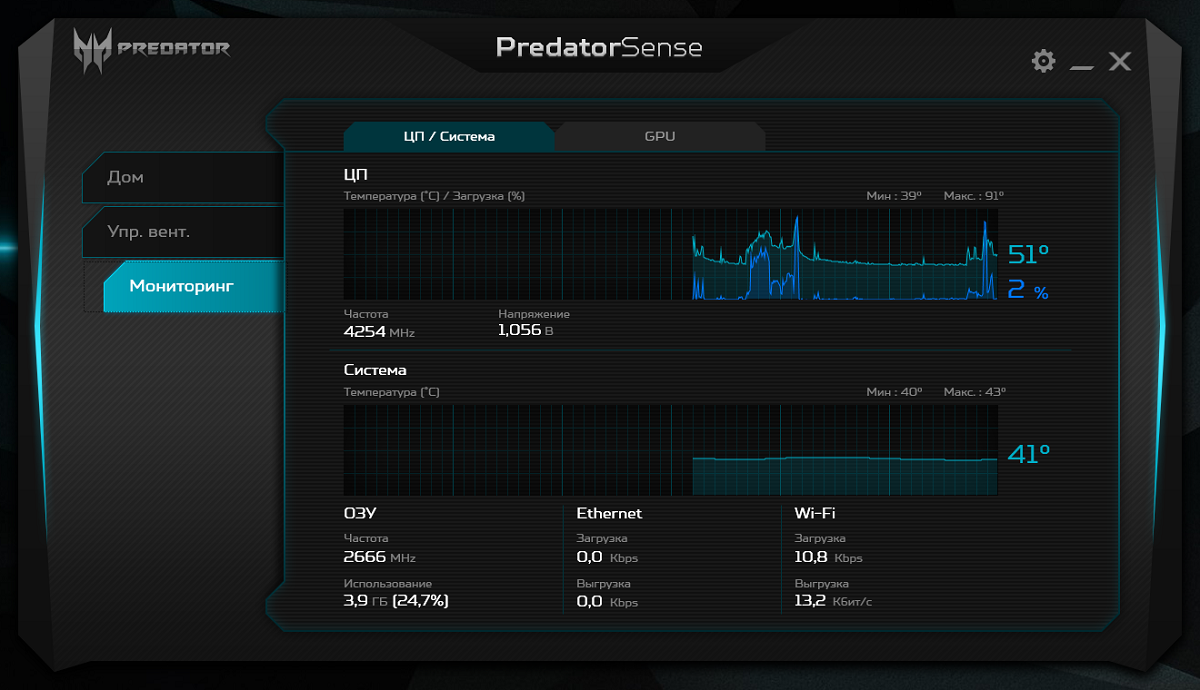The width and height of the screenshot is (1200, 690).
Task: Click the system temperature reading 41°
Action: pyautogui.click(x=1029, y=455)
